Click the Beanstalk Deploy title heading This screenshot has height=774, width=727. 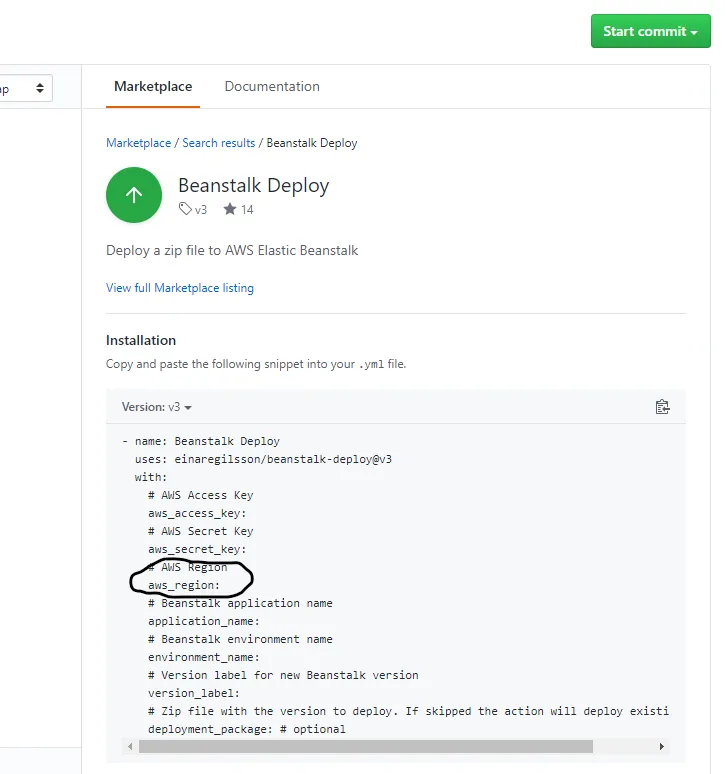pyautogui.click(x=254, y=186)
